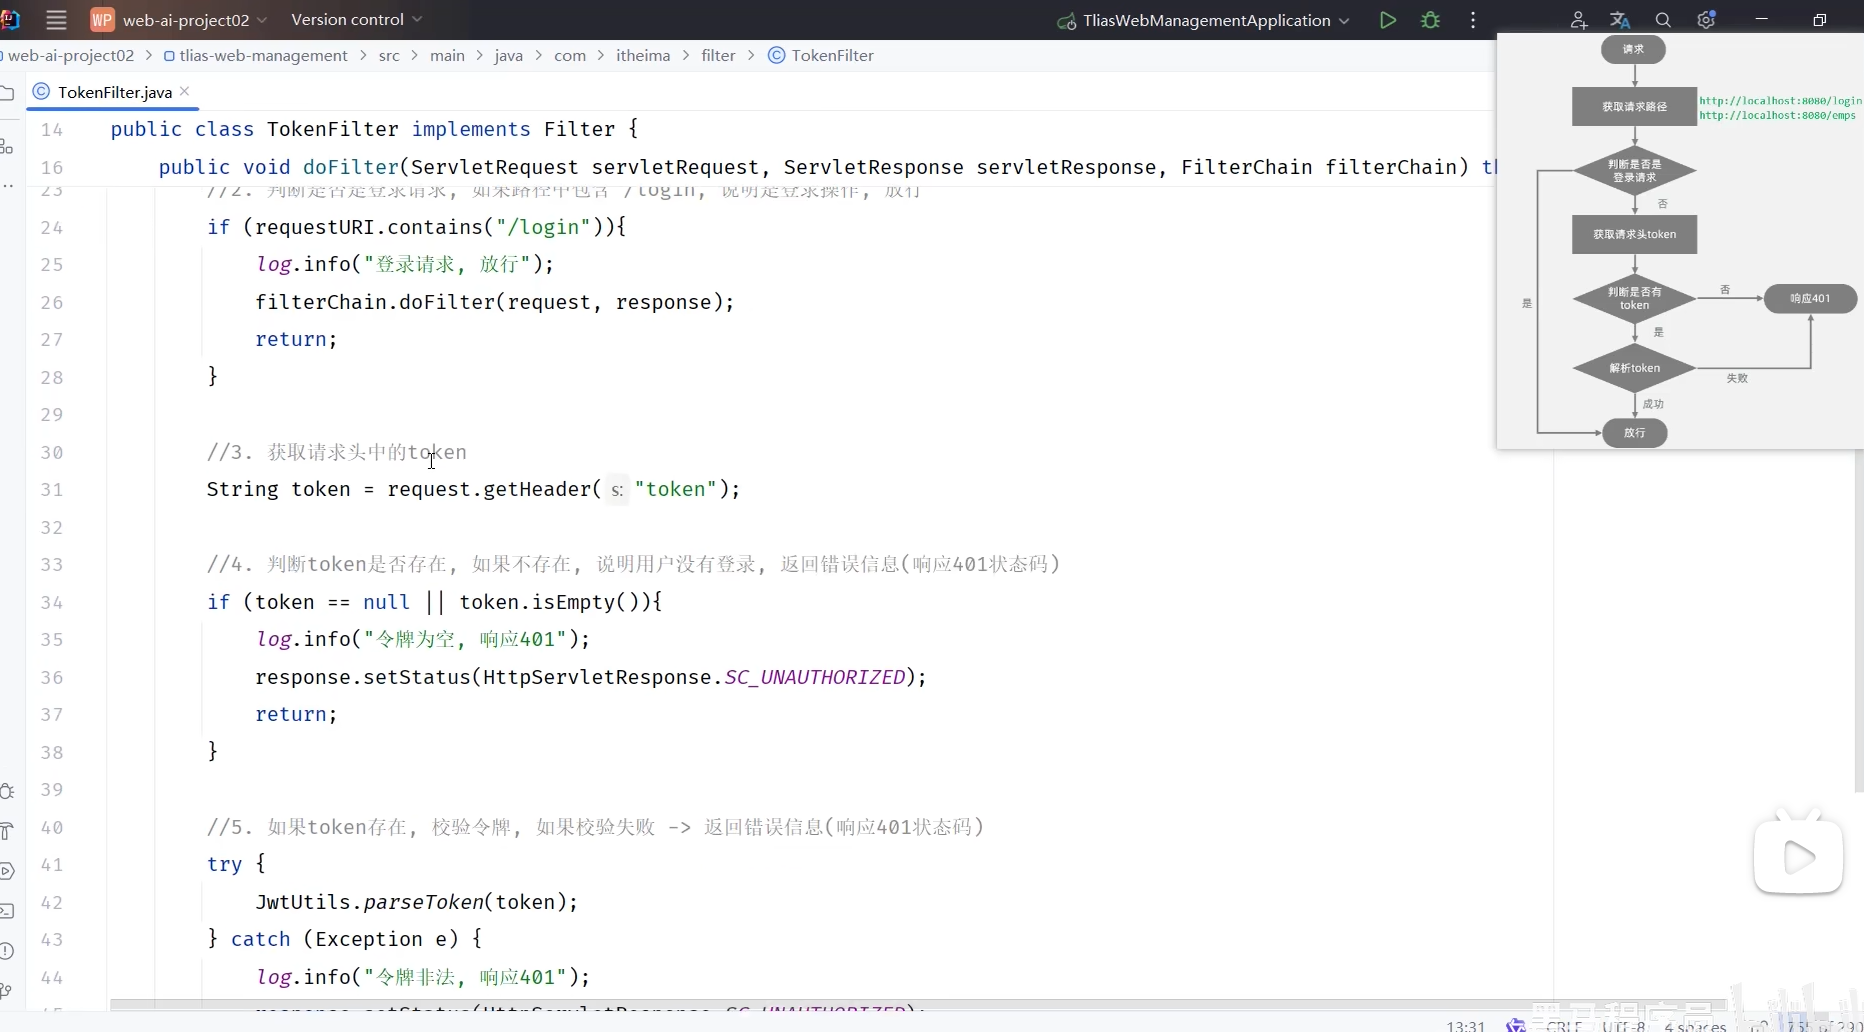
Task: Open TliasWebManagementApplication run configuration dropdown
Action: coord(1204,20)
